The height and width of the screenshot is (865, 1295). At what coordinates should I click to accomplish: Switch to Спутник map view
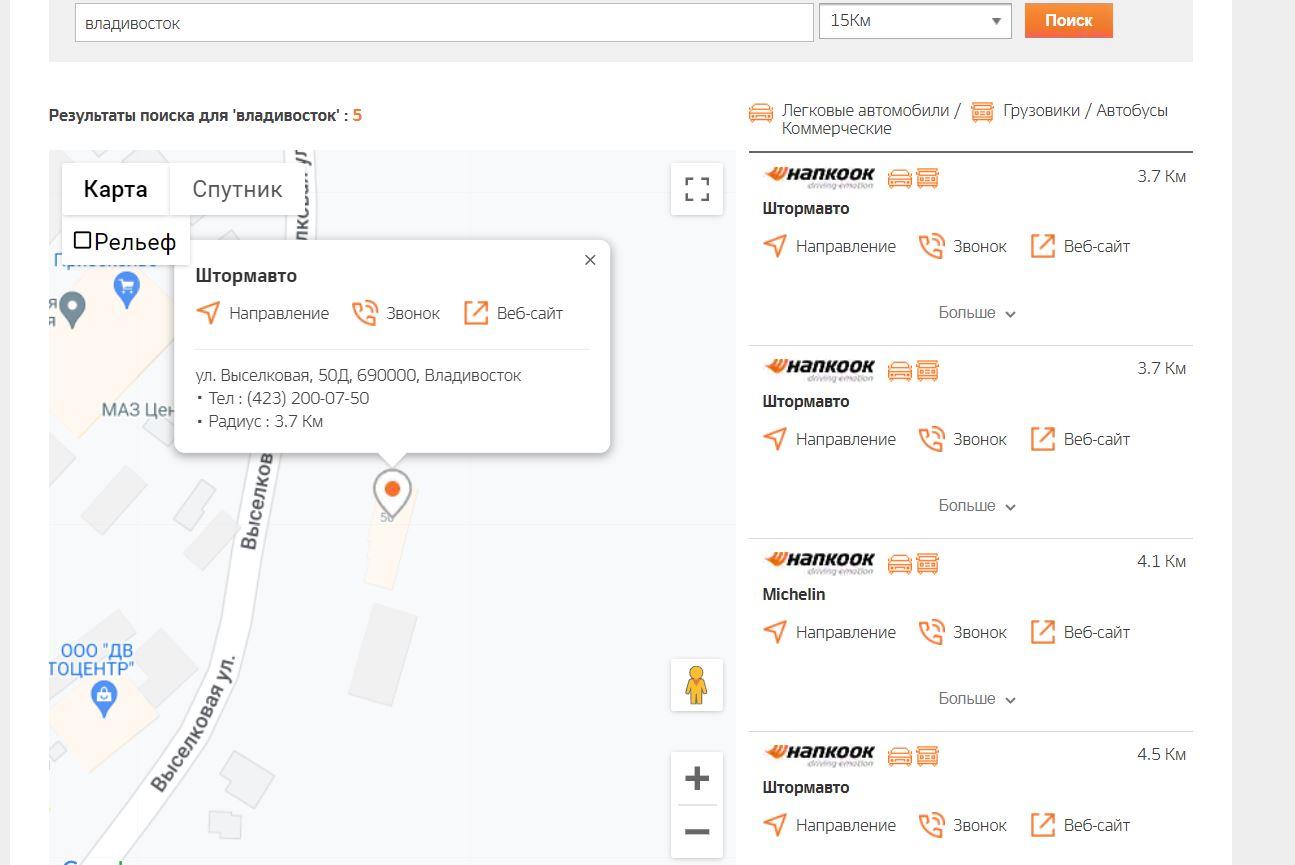tap(237, 189)
